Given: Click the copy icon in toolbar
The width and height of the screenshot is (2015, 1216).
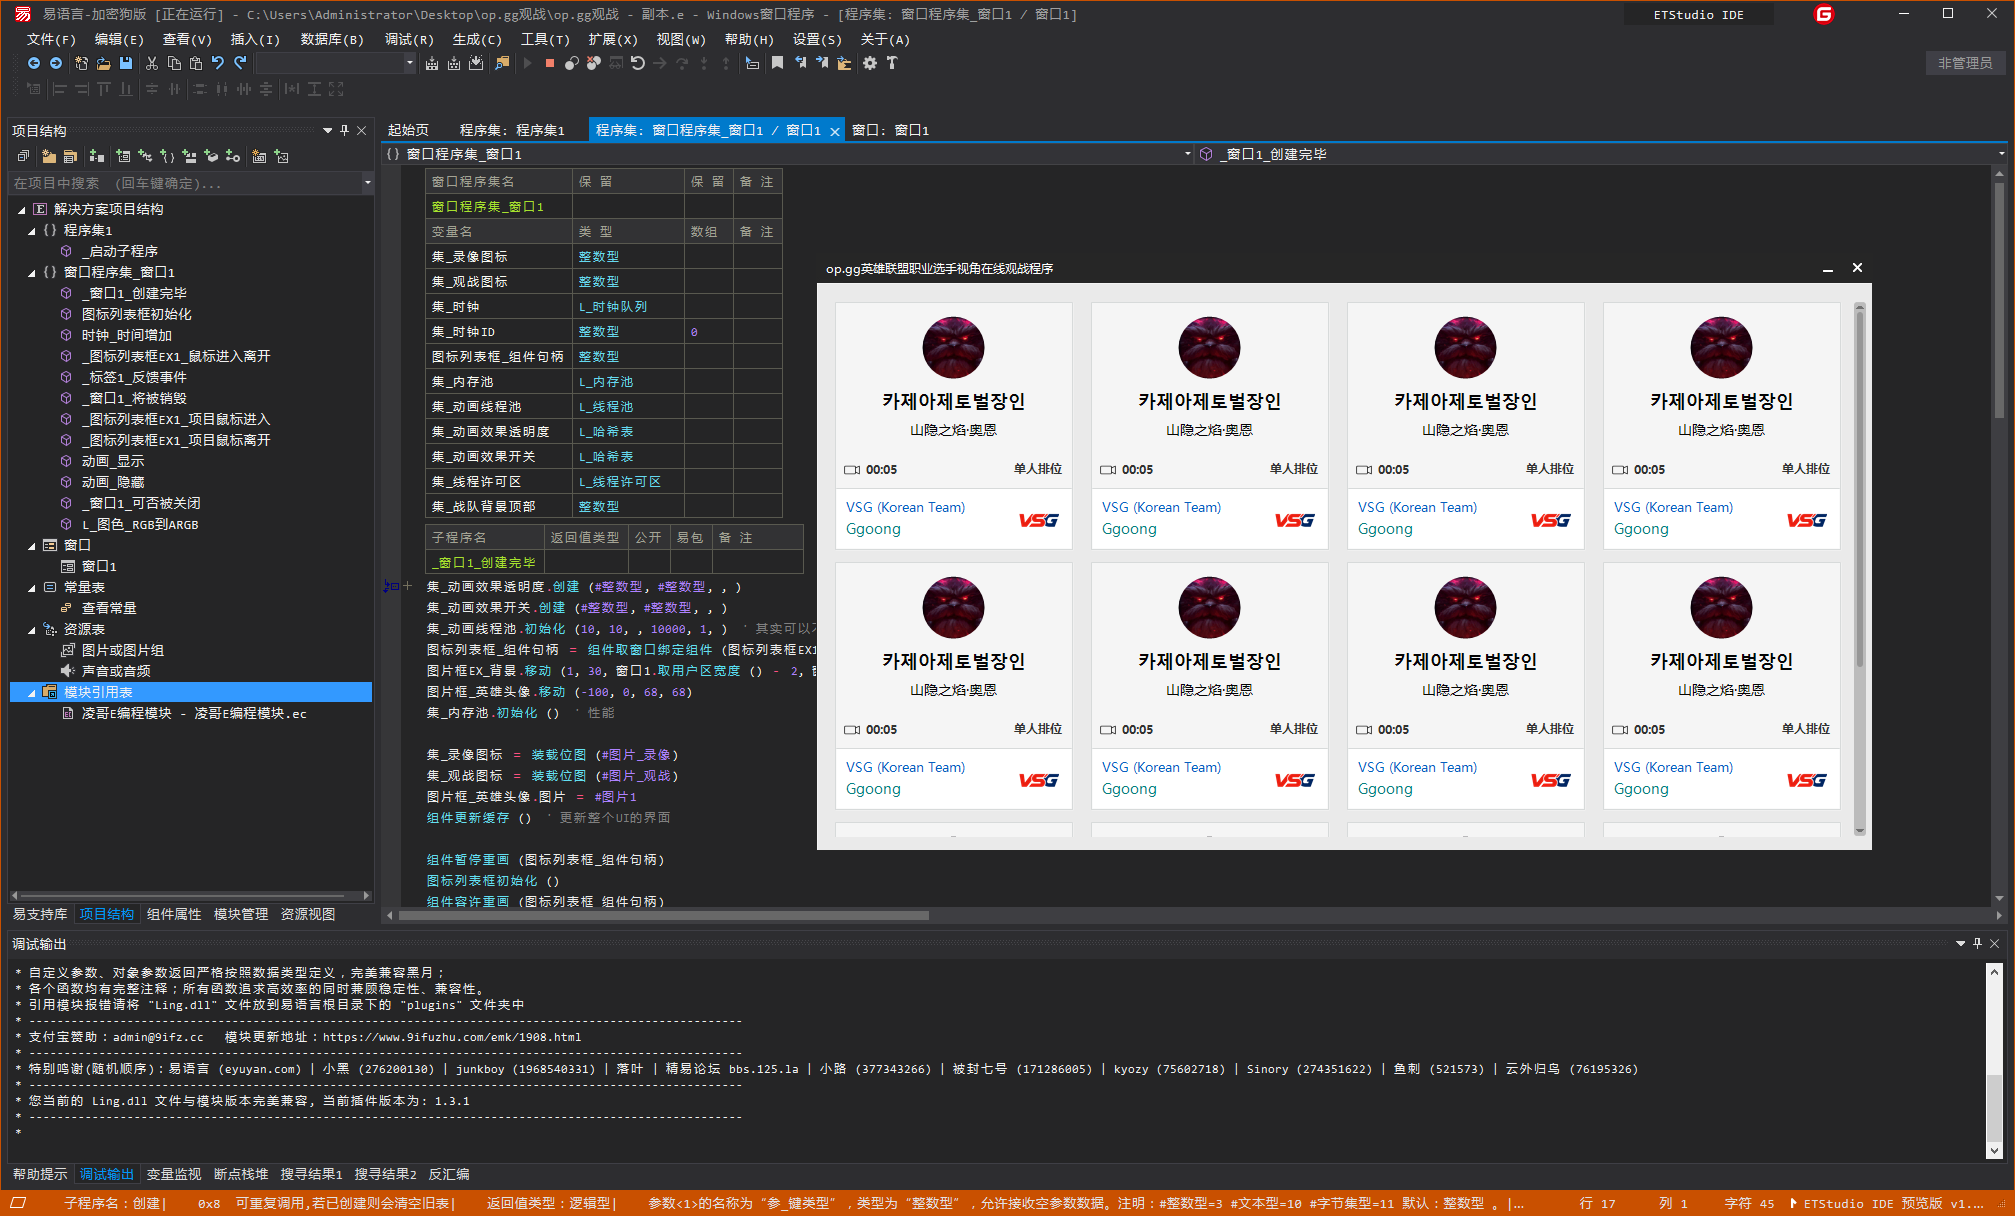Looking at the screenshot, I should 174,63.
